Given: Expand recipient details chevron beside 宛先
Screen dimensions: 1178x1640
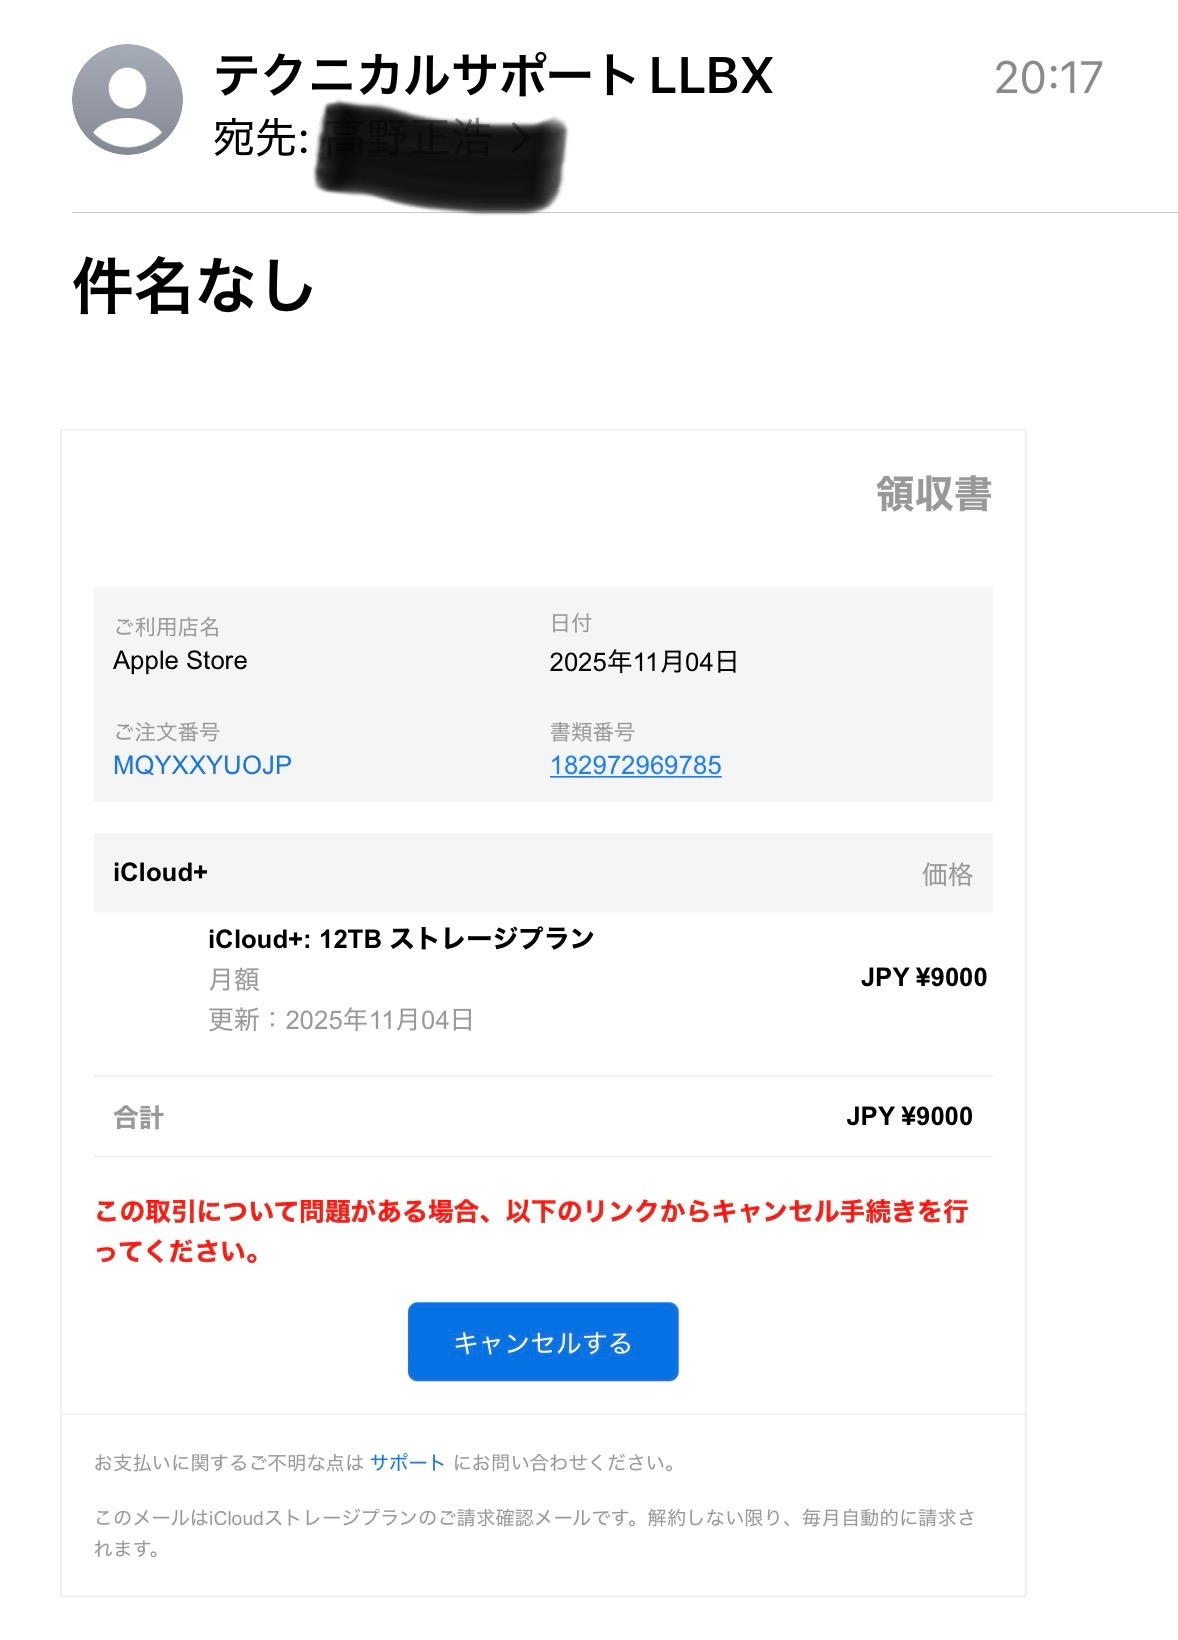Looking at the screenshot, I should pos(520,138).
